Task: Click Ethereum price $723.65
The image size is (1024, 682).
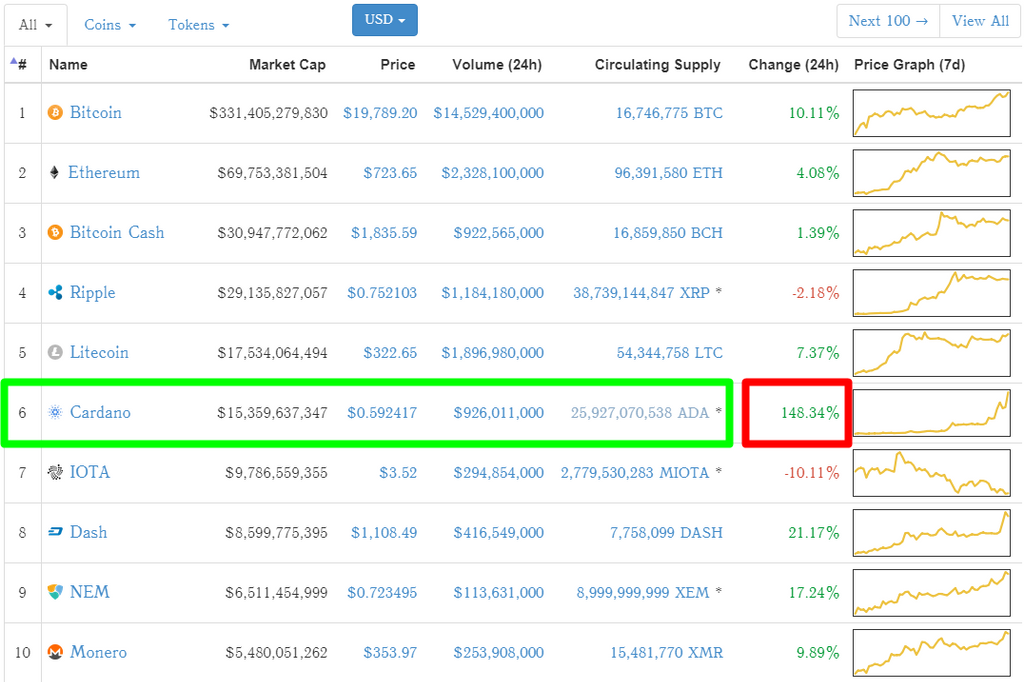Action: (390, 173)
